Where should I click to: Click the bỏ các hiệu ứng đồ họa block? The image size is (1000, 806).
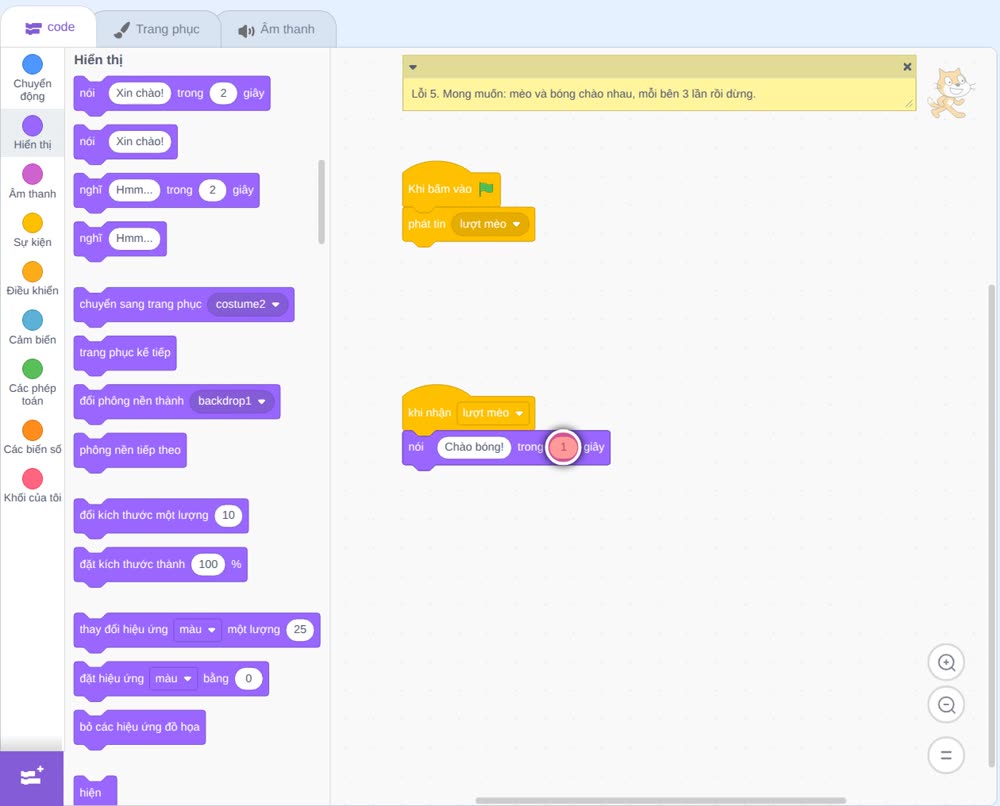(x=140, y=728)
